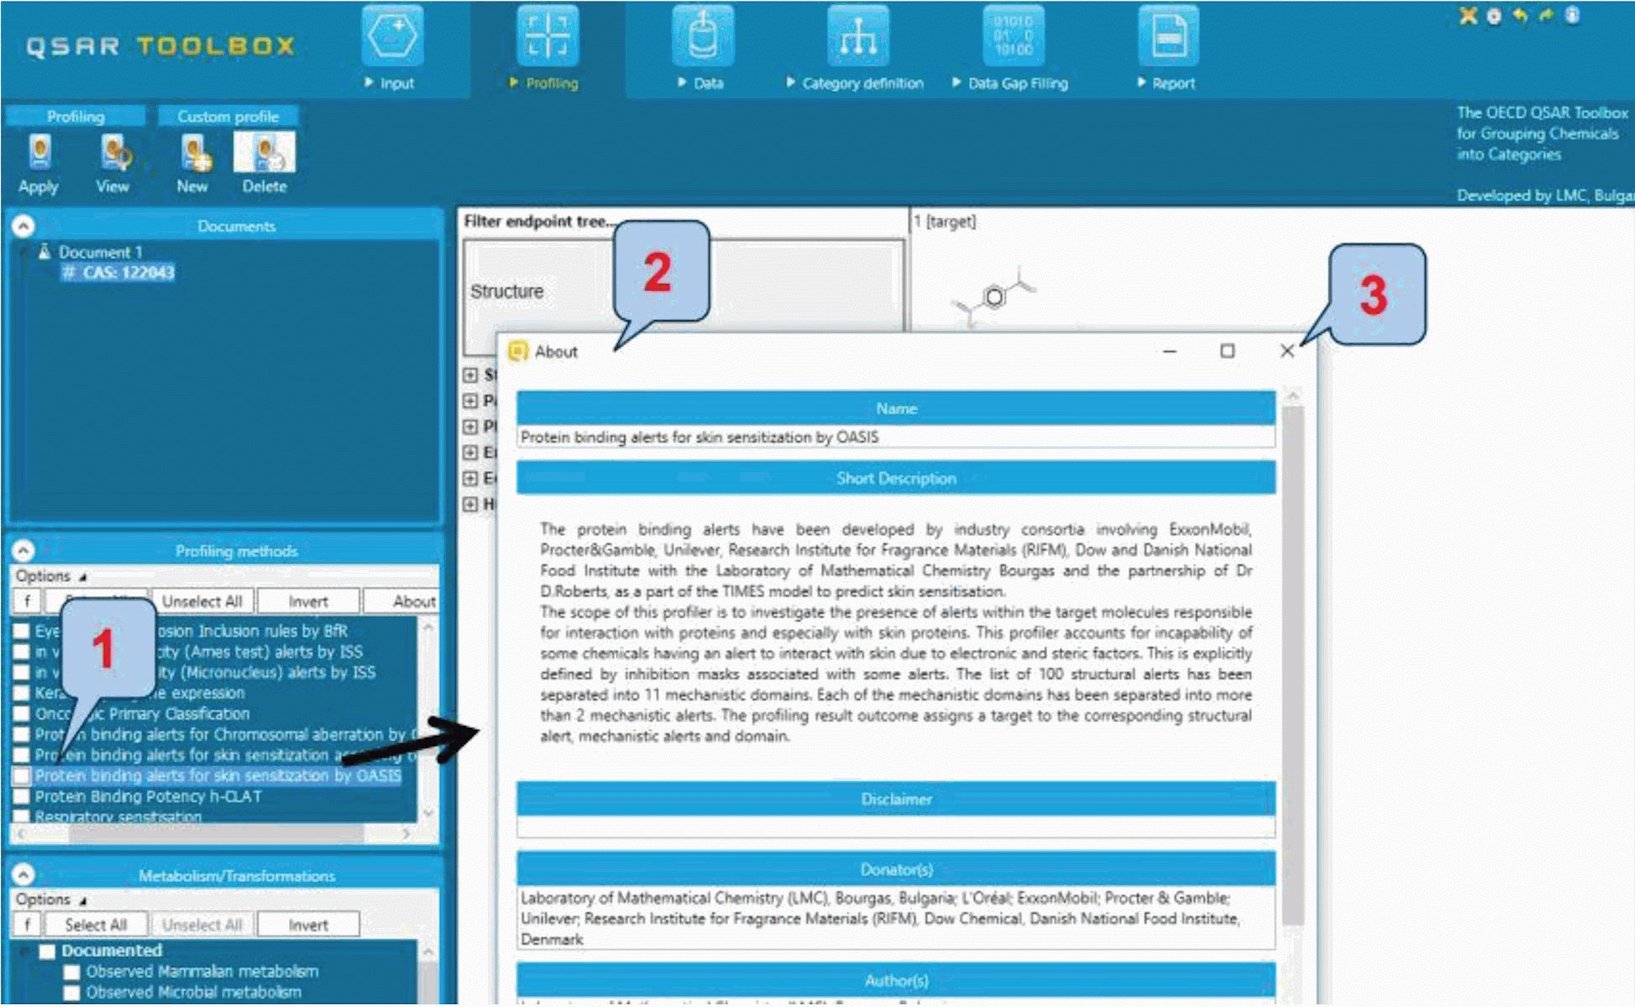The width and height of the screenshot is (1635, 1007).
Task: Open the Data Gap Filling stage
Action: 1013,37
